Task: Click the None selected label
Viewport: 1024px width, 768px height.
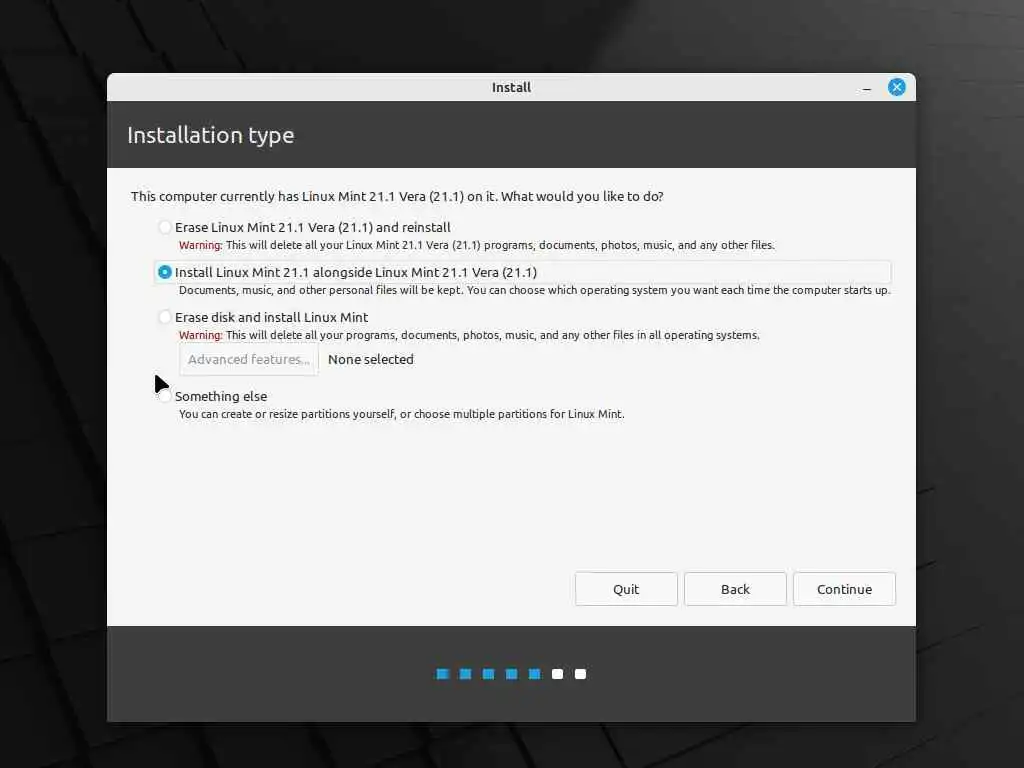Action: coord(370,359)
